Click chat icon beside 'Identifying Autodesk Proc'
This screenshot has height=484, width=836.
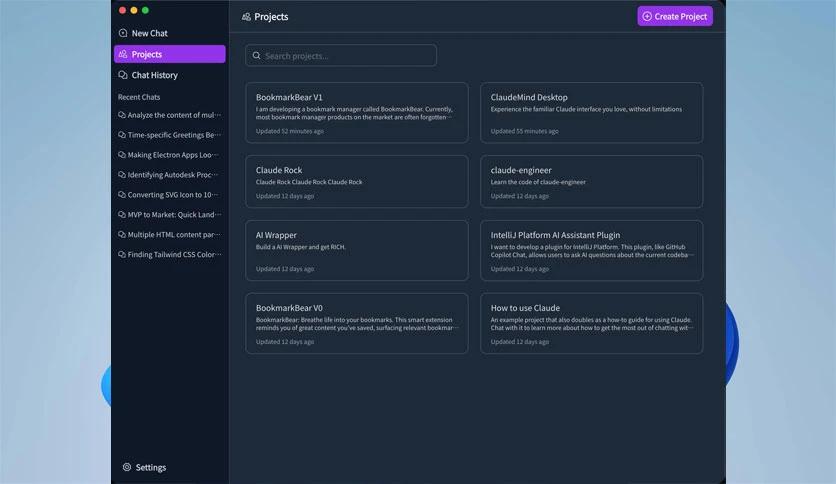[x=122, y=174]
